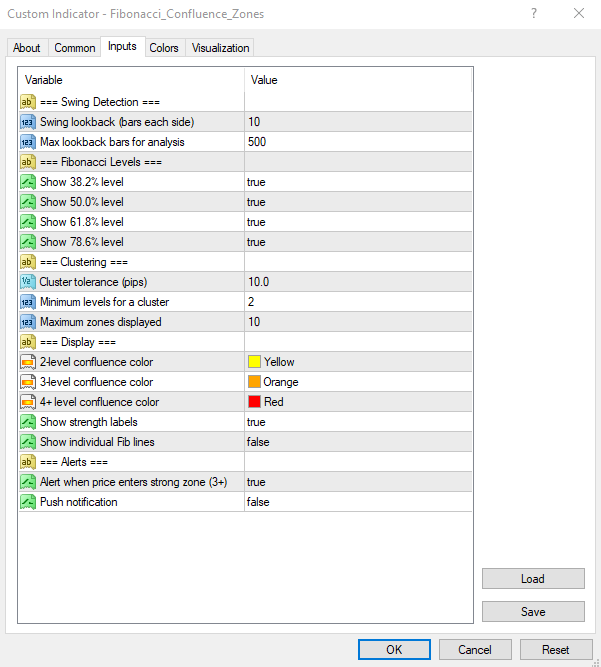Image resolution: width=601 pixels, height=667 pixels.
Task: Click the Save button
Action: pyautogui.click(x=533, y=612)
